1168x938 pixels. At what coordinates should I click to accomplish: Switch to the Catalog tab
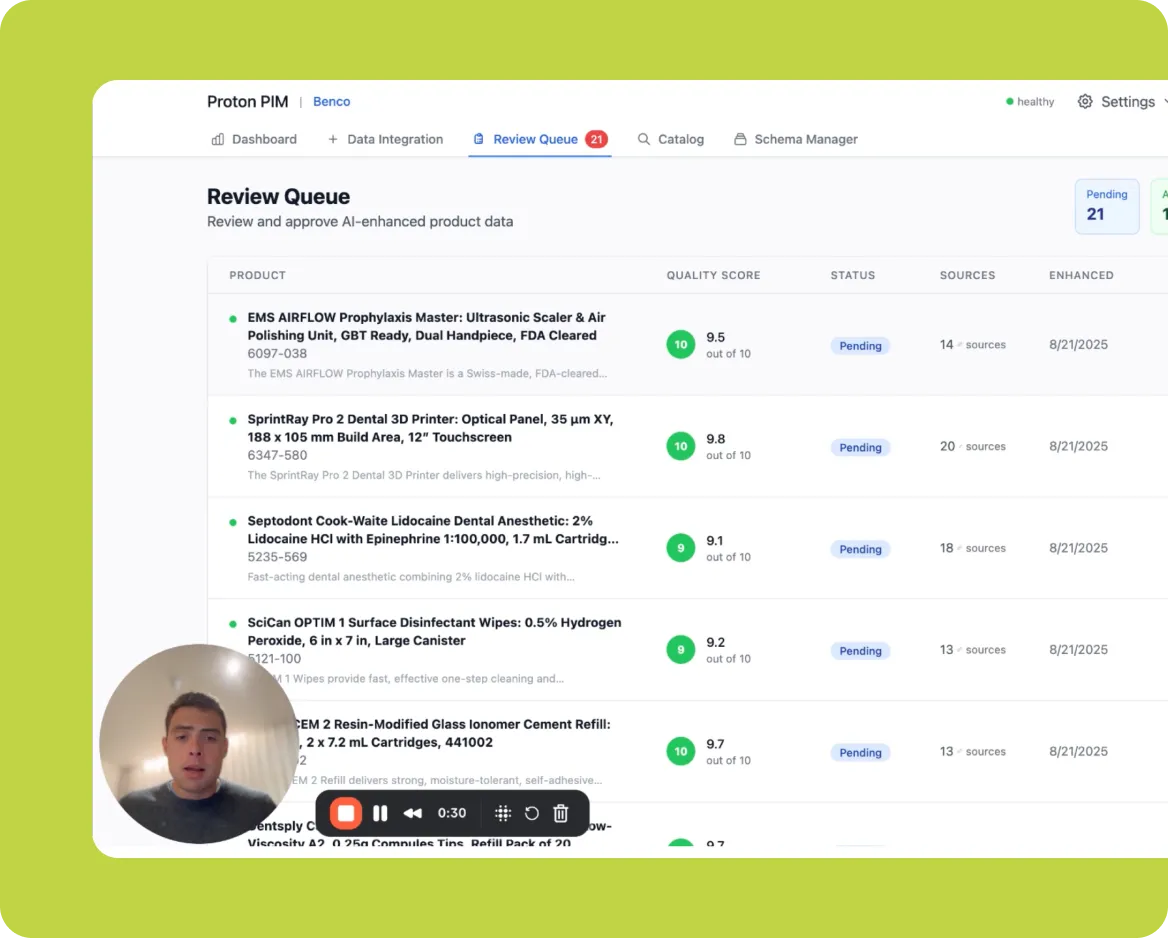pyautogui.click(x=670, y=139)
